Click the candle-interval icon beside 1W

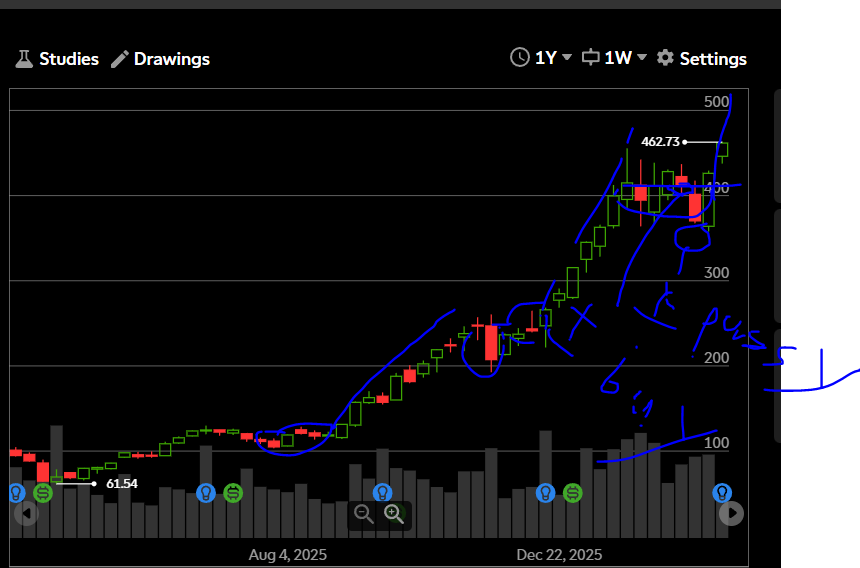point(591,57)
